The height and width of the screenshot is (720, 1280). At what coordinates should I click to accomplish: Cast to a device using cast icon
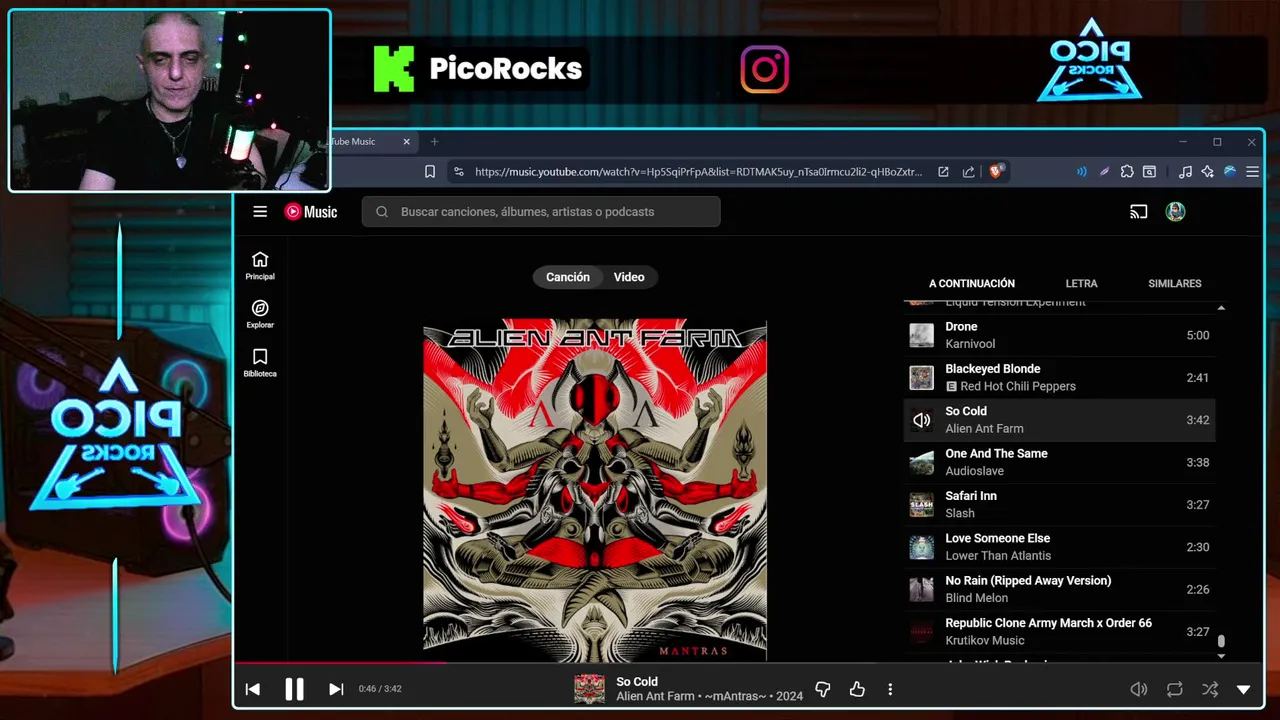(1138, 211)
